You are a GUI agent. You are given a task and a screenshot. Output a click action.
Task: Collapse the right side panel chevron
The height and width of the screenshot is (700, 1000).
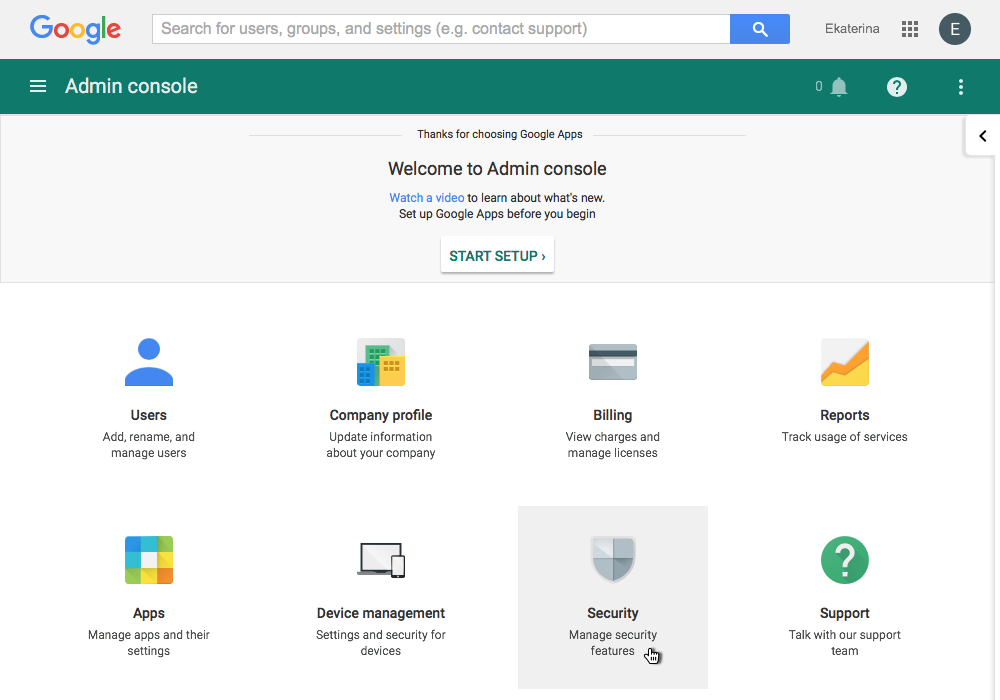[x=982, y=135]
